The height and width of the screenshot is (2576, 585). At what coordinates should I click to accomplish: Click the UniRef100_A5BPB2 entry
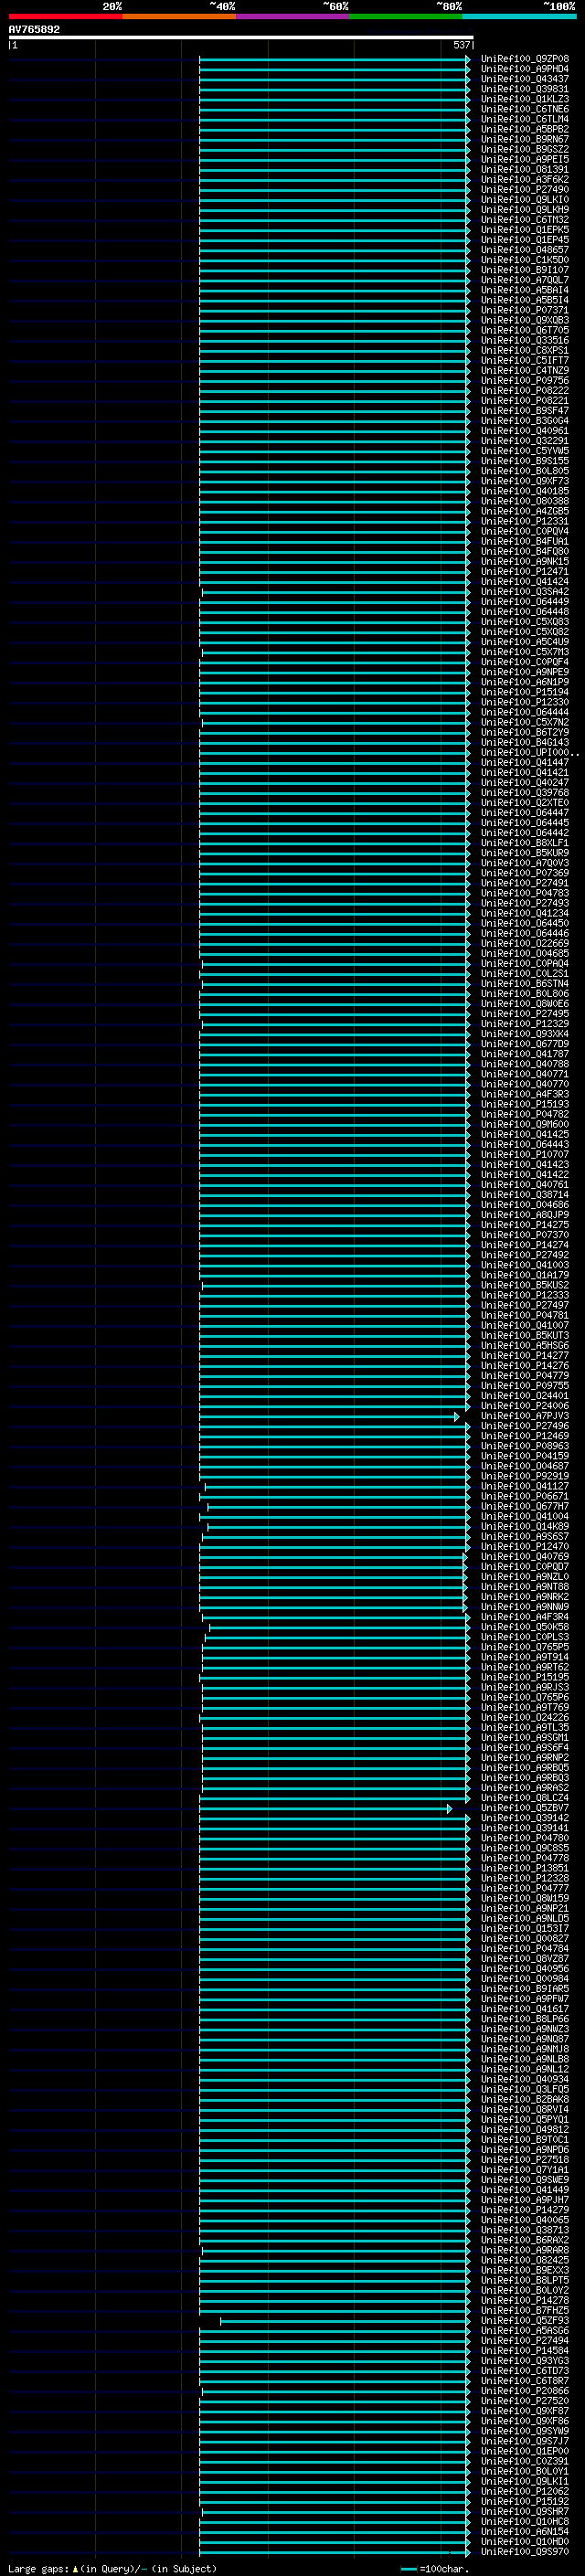524,129
